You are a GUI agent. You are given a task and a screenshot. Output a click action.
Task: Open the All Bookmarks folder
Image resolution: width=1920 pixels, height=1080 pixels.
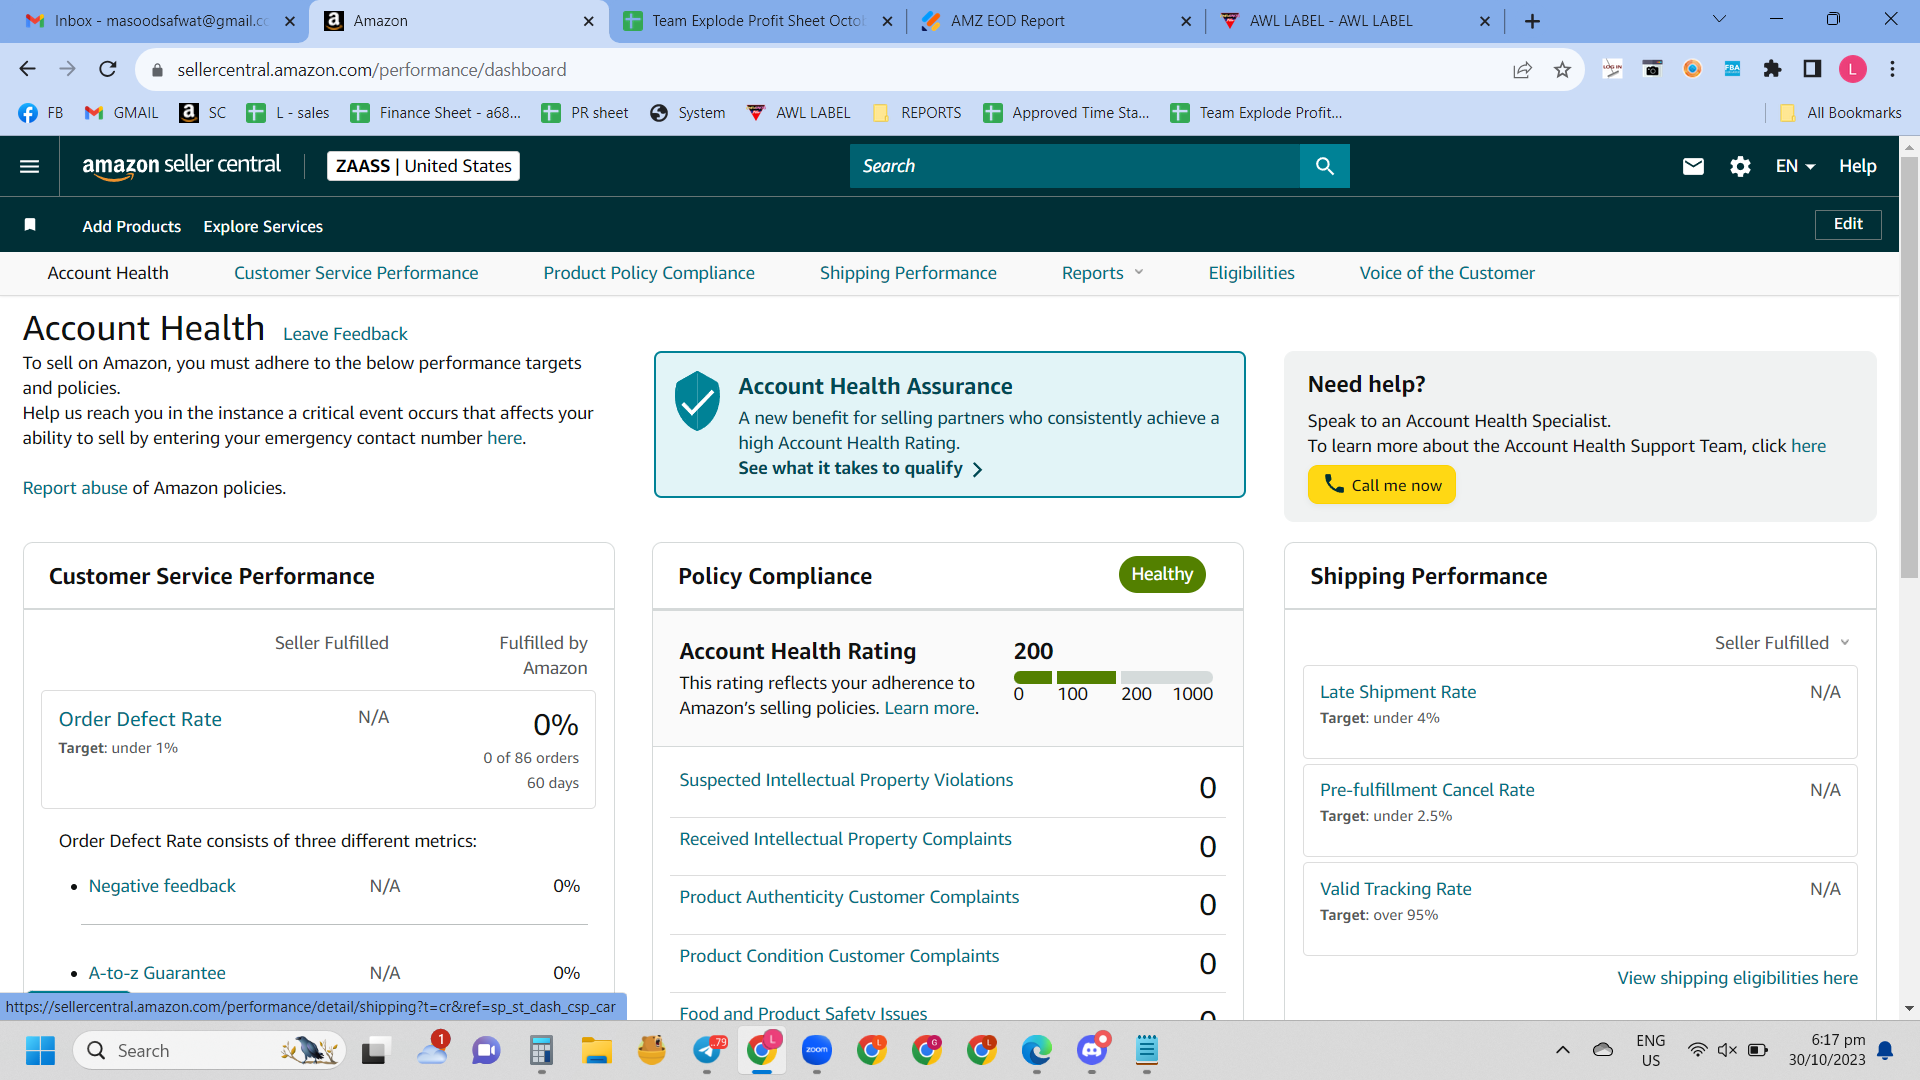pyautogui.click(x=1840, y=113)
